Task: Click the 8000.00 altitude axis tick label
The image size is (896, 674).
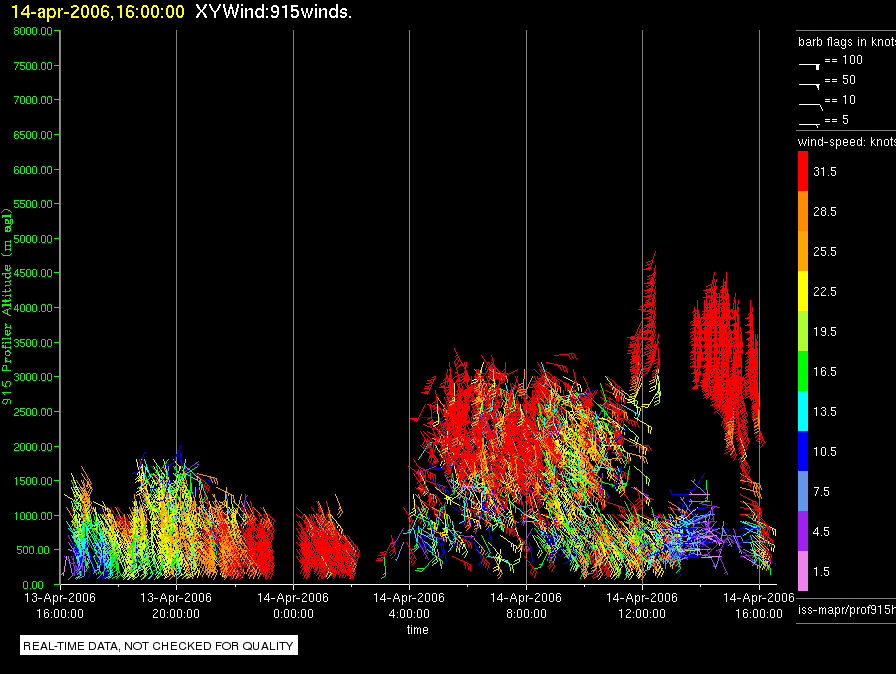Action: coord(33,31)
